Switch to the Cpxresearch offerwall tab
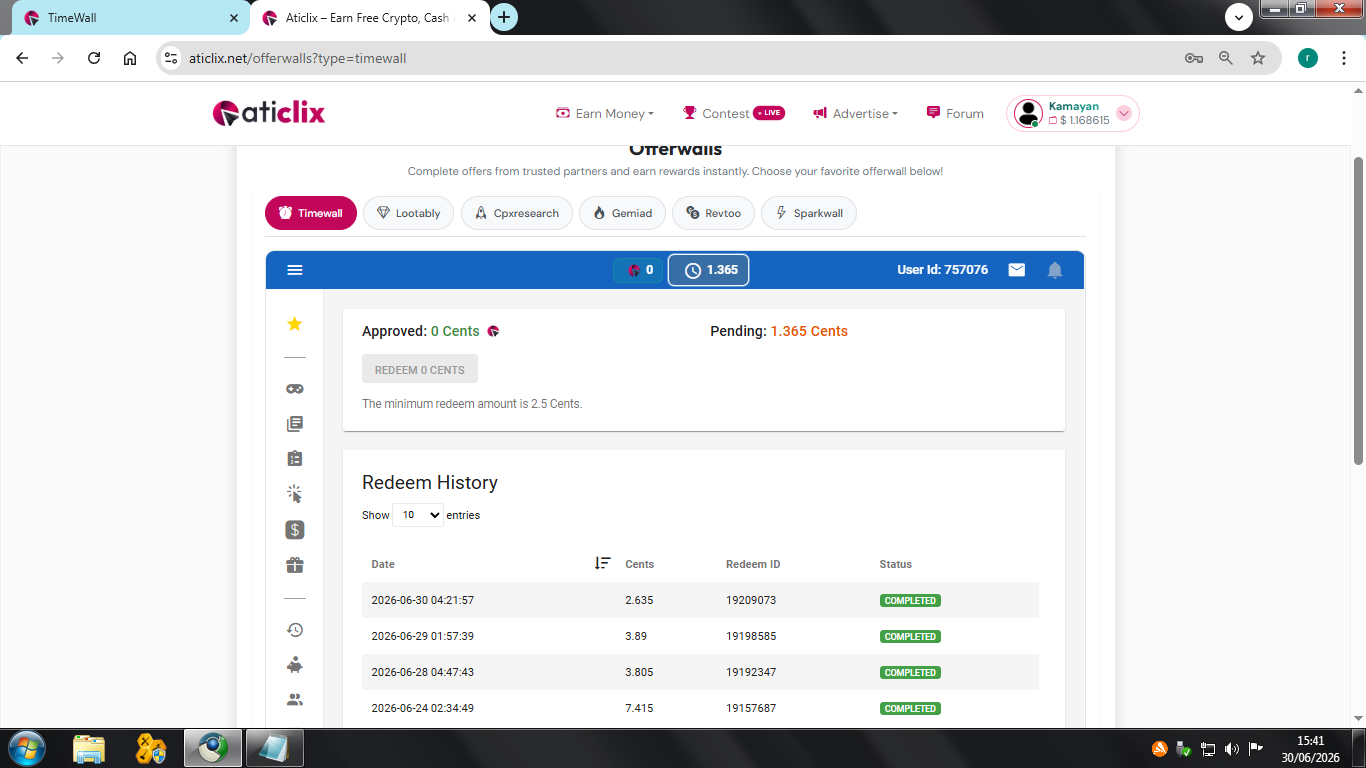1366x768 pixels. [x=517, y=213]
